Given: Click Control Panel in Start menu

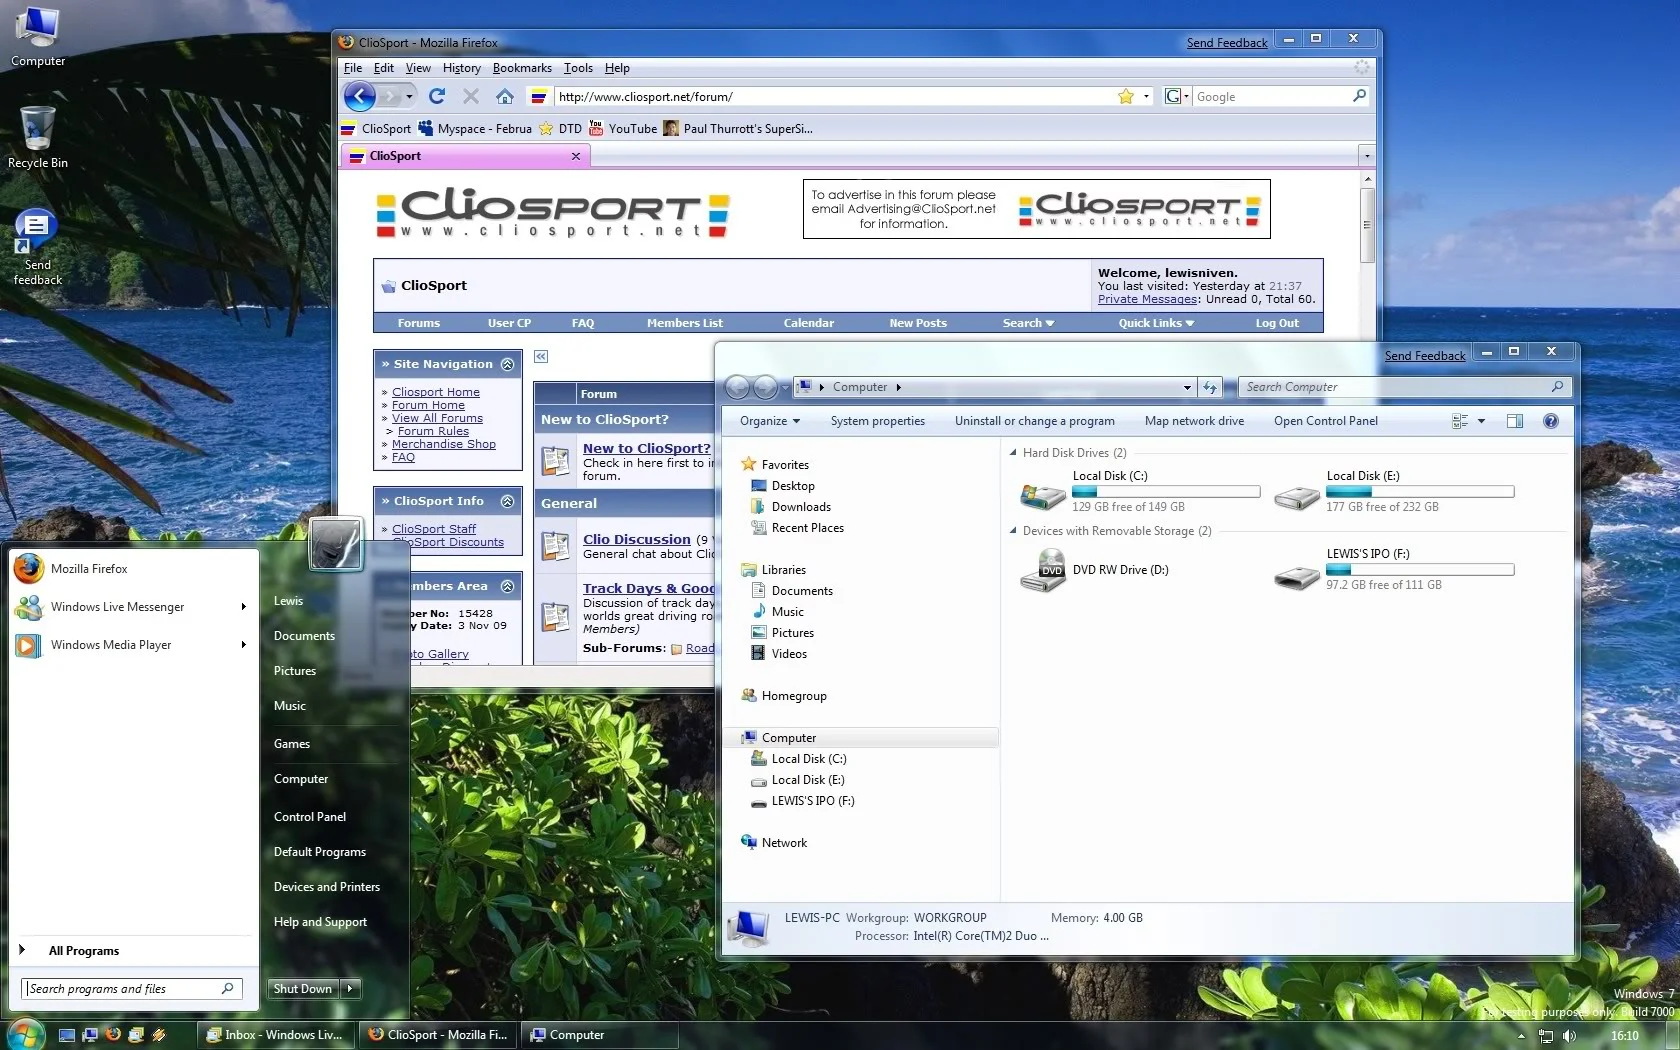Looking at the screenshot, I should 310,817.
